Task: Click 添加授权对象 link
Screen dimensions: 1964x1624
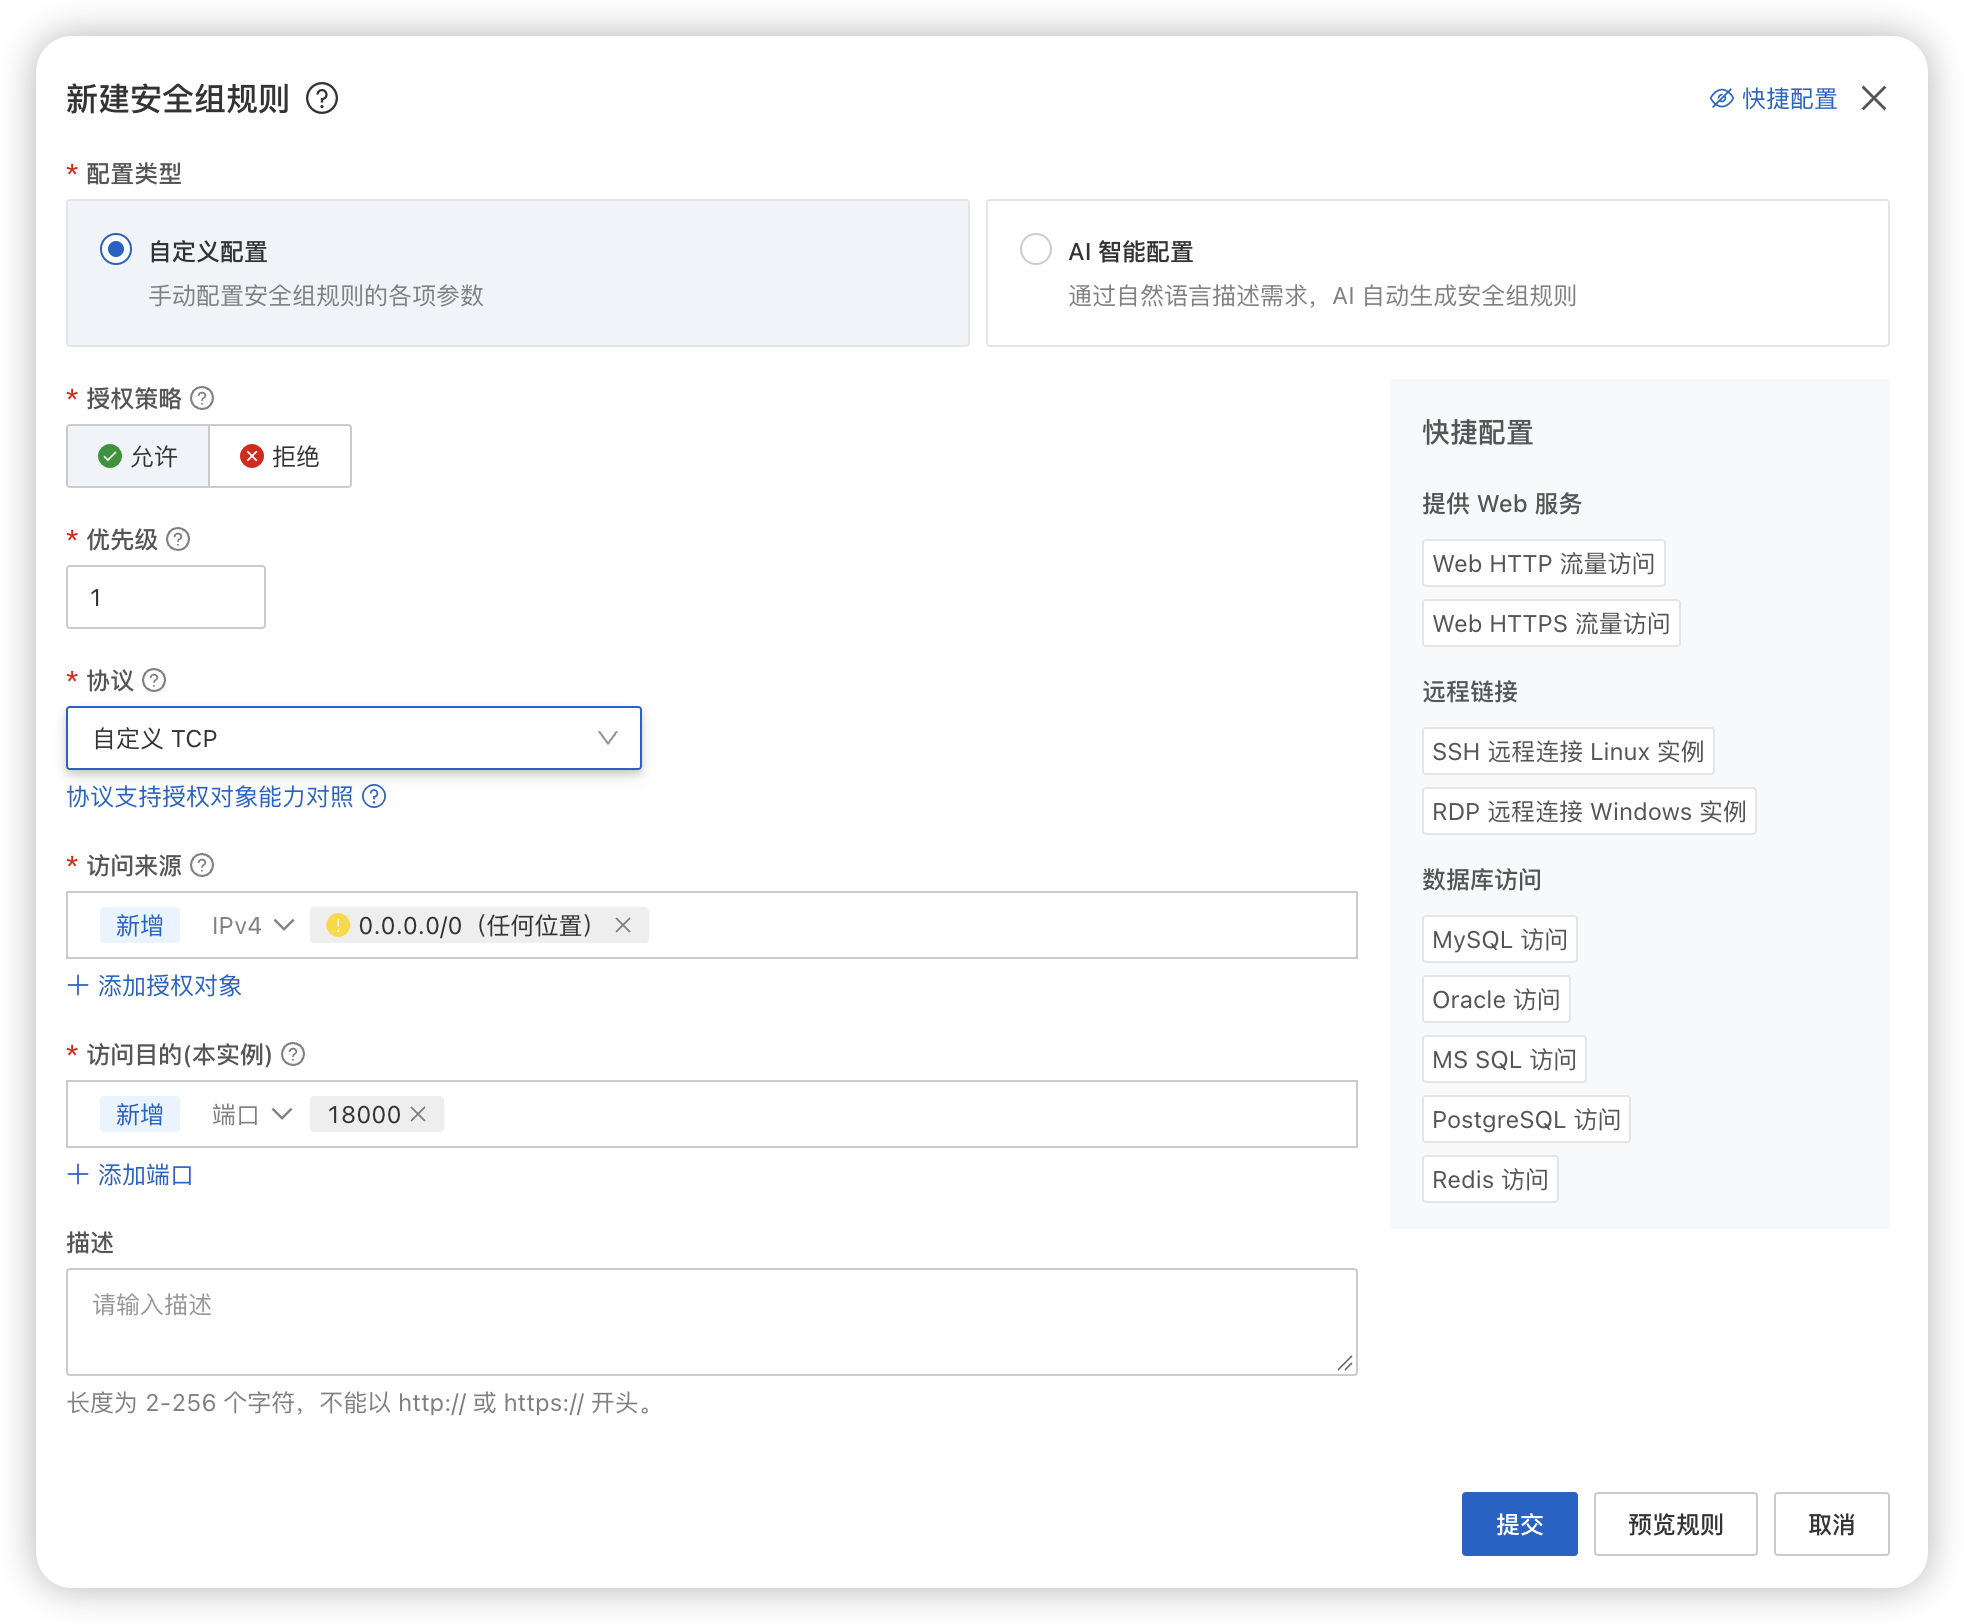Action: click(x=155, y=986)
